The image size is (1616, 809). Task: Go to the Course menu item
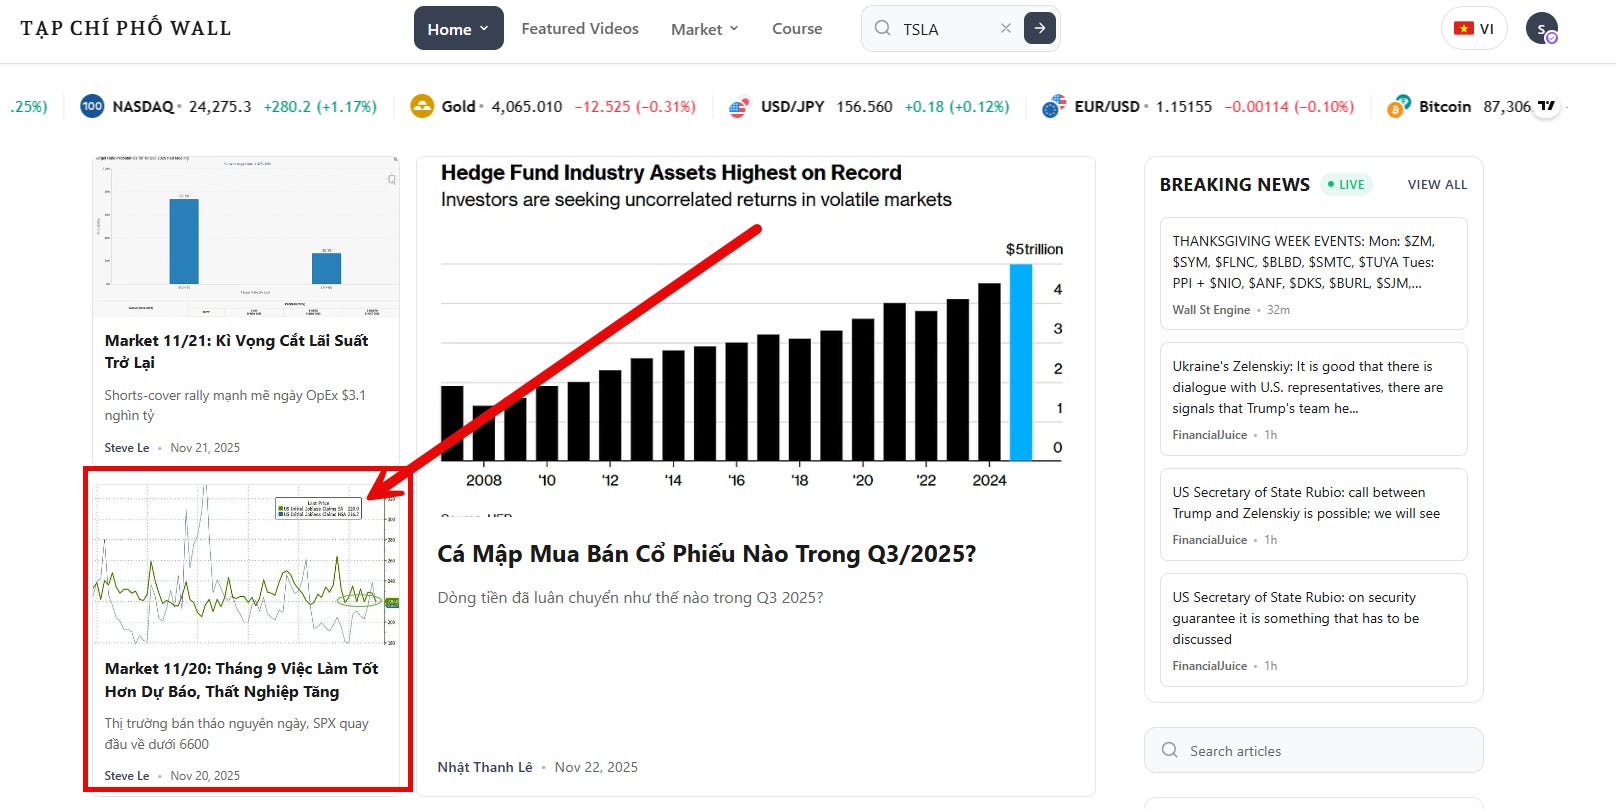click(797, 29)
